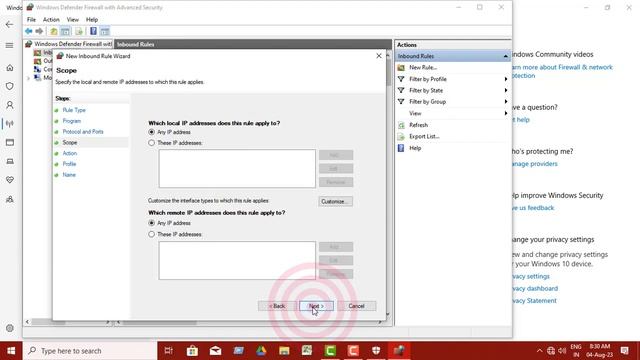Image resolution: width=640 pixels, height=360 pixels.
Task: Click Give us feedback link
Action: point(533,208)
